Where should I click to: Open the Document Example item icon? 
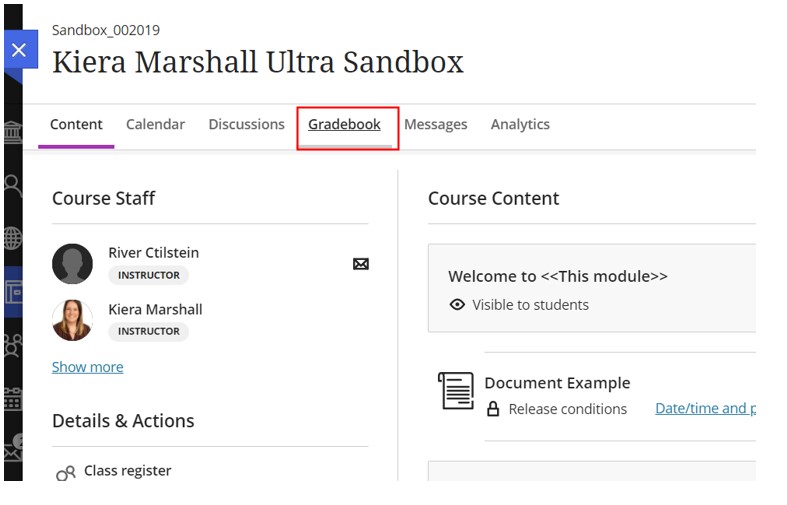click(456, 391)
